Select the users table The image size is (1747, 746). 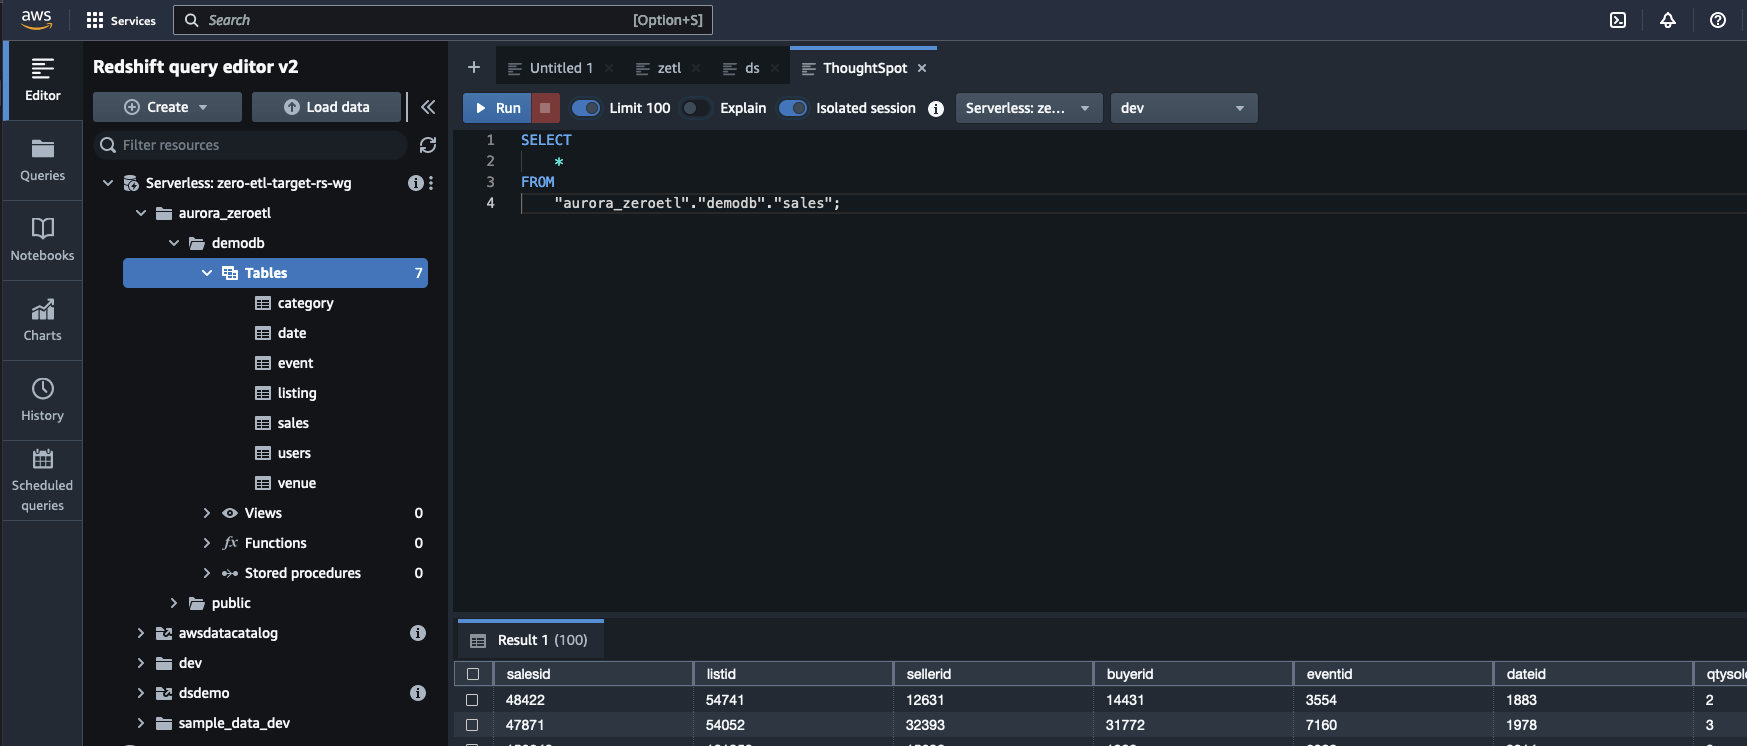pos(294,453)
